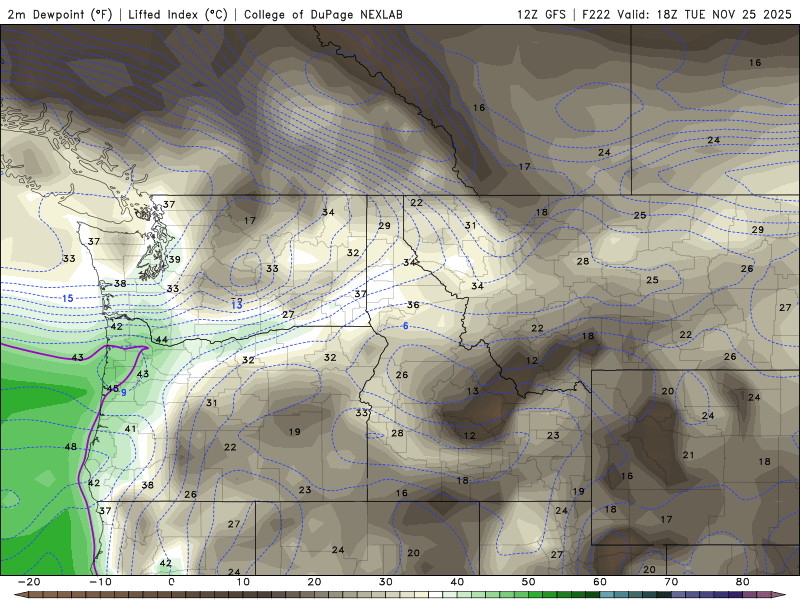Click the blue "15" lifted index contour label
Viewport: 800px width, 600px height.
tap(67, 298)
